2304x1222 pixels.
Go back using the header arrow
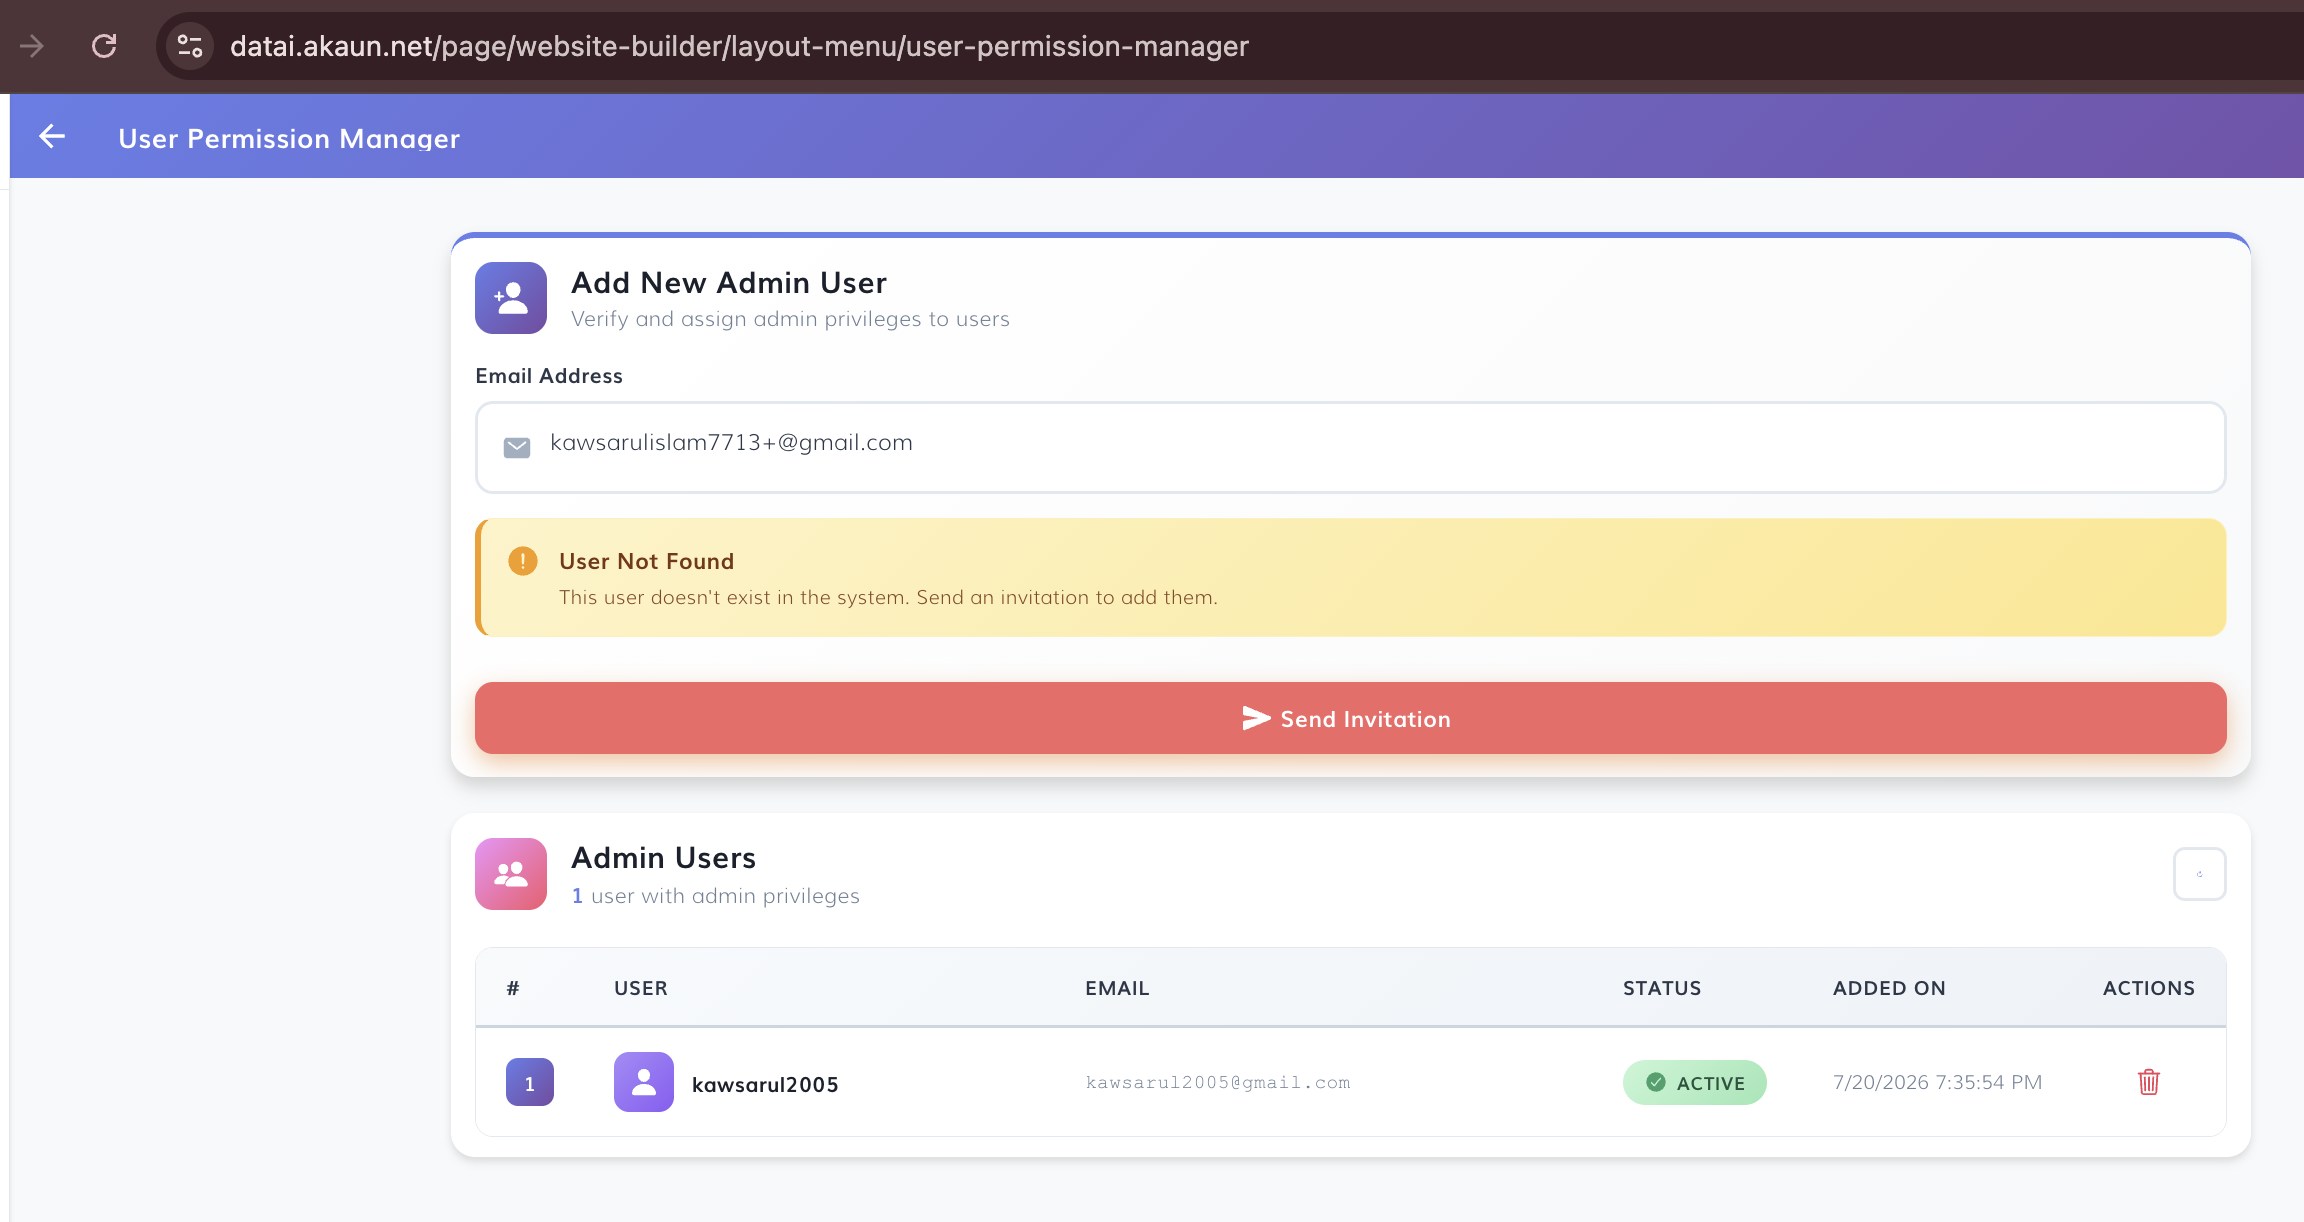(52, 137)
